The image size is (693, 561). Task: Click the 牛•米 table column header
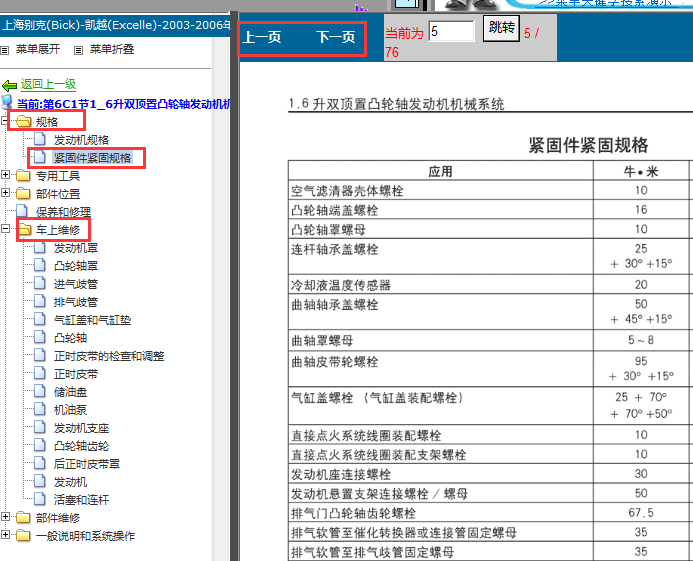coord(641,171)
